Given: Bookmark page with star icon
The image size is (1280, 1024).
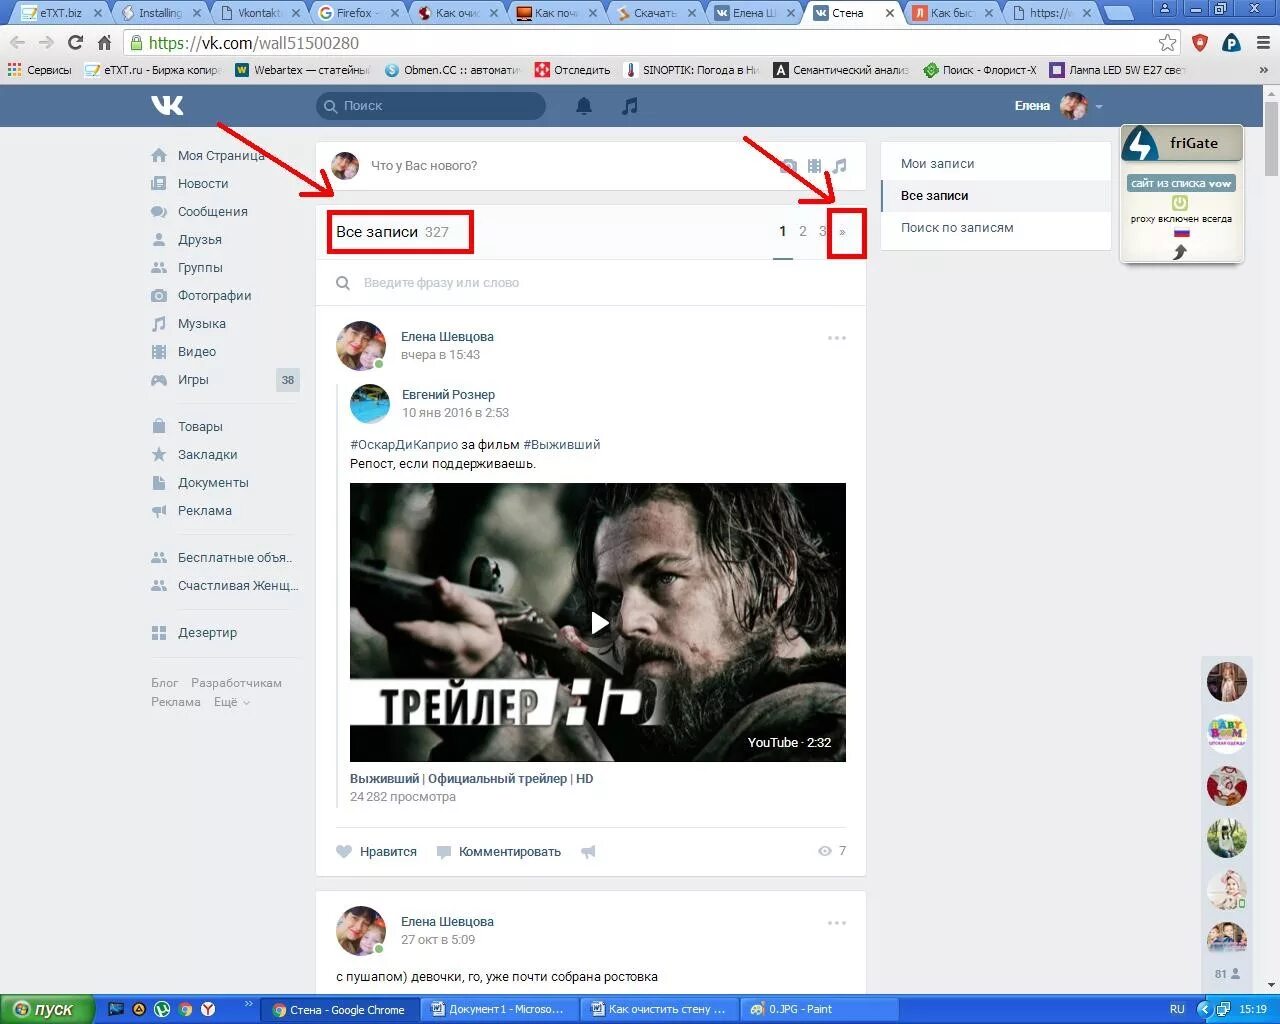Looking at the screenshot, I should [x=1167, y=43].
